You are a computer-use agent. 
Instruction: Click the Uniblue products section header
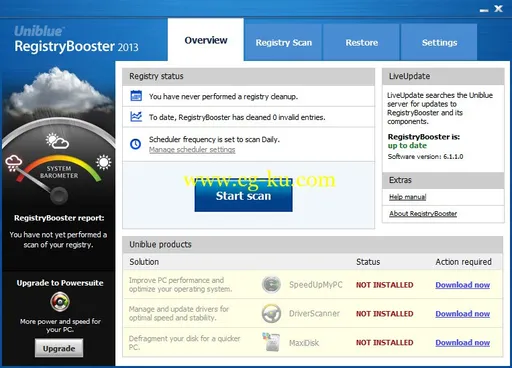(x=312, y=245)
